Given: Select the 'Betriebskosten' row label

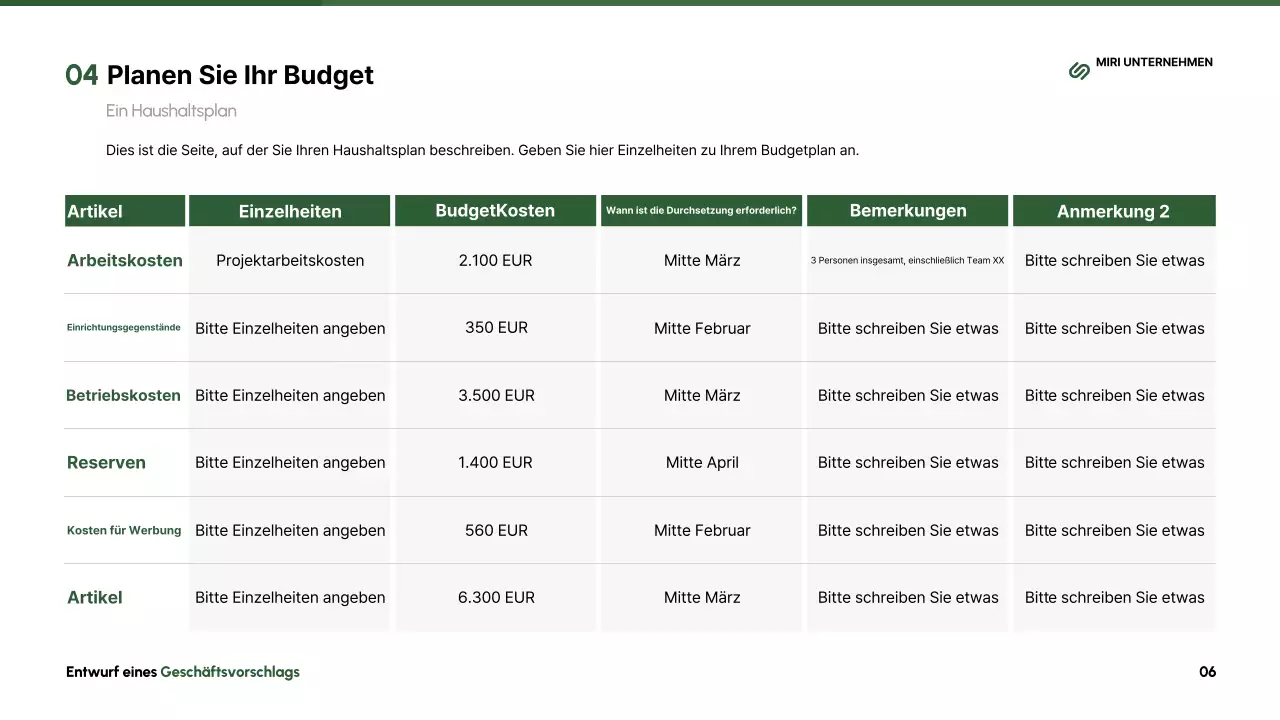Looking at the screenshot, I should coord(124,395).
